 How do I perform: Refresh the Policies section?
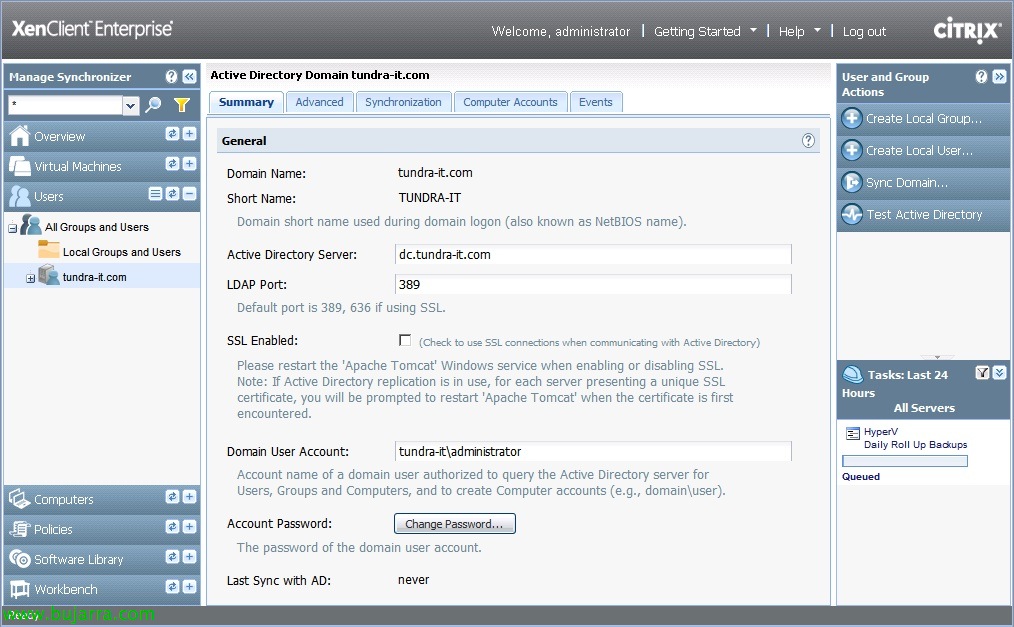(x=172, y=527)
